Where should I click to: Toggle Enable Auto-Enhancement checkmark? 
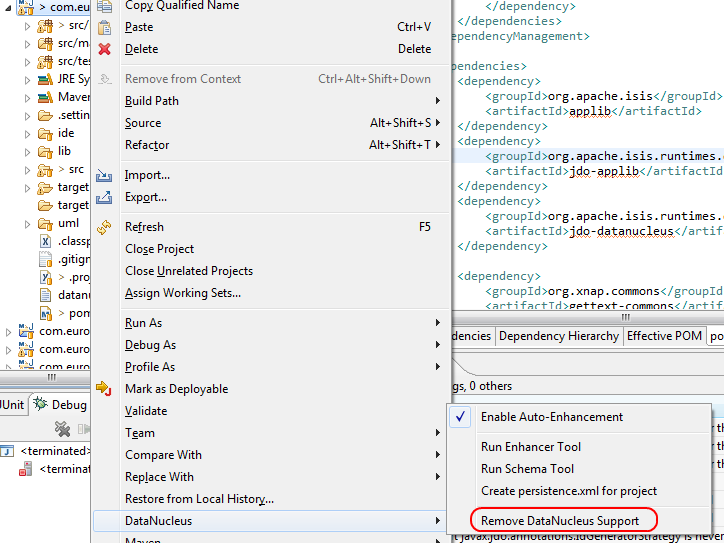pyautogui.click(x=461, y=417)
